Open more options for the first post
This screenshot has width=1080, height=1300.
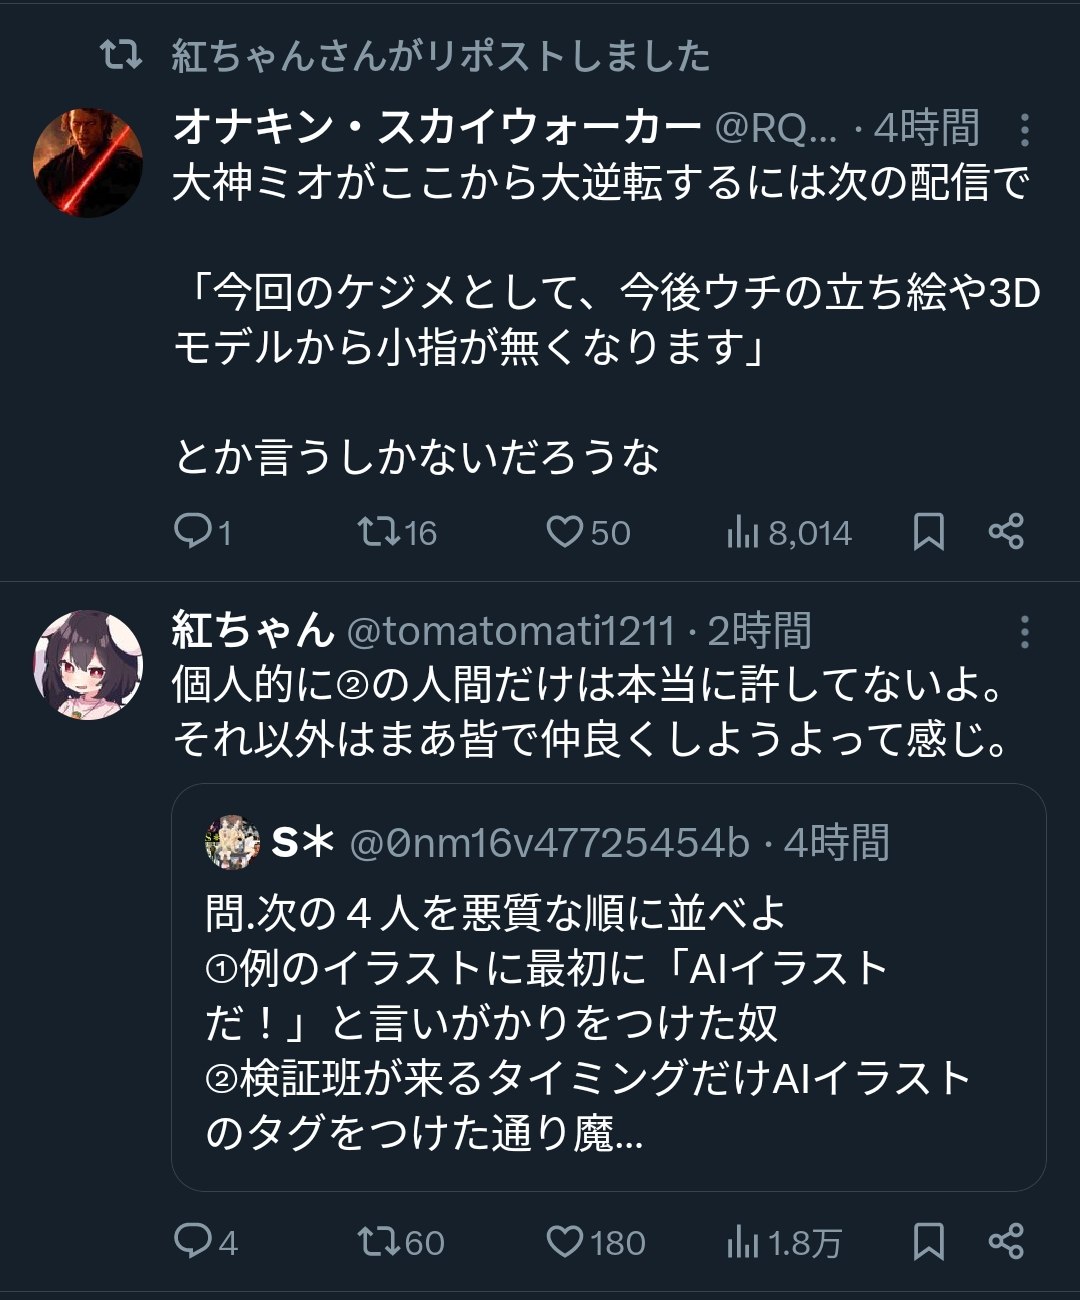(x=1024, y=130)
